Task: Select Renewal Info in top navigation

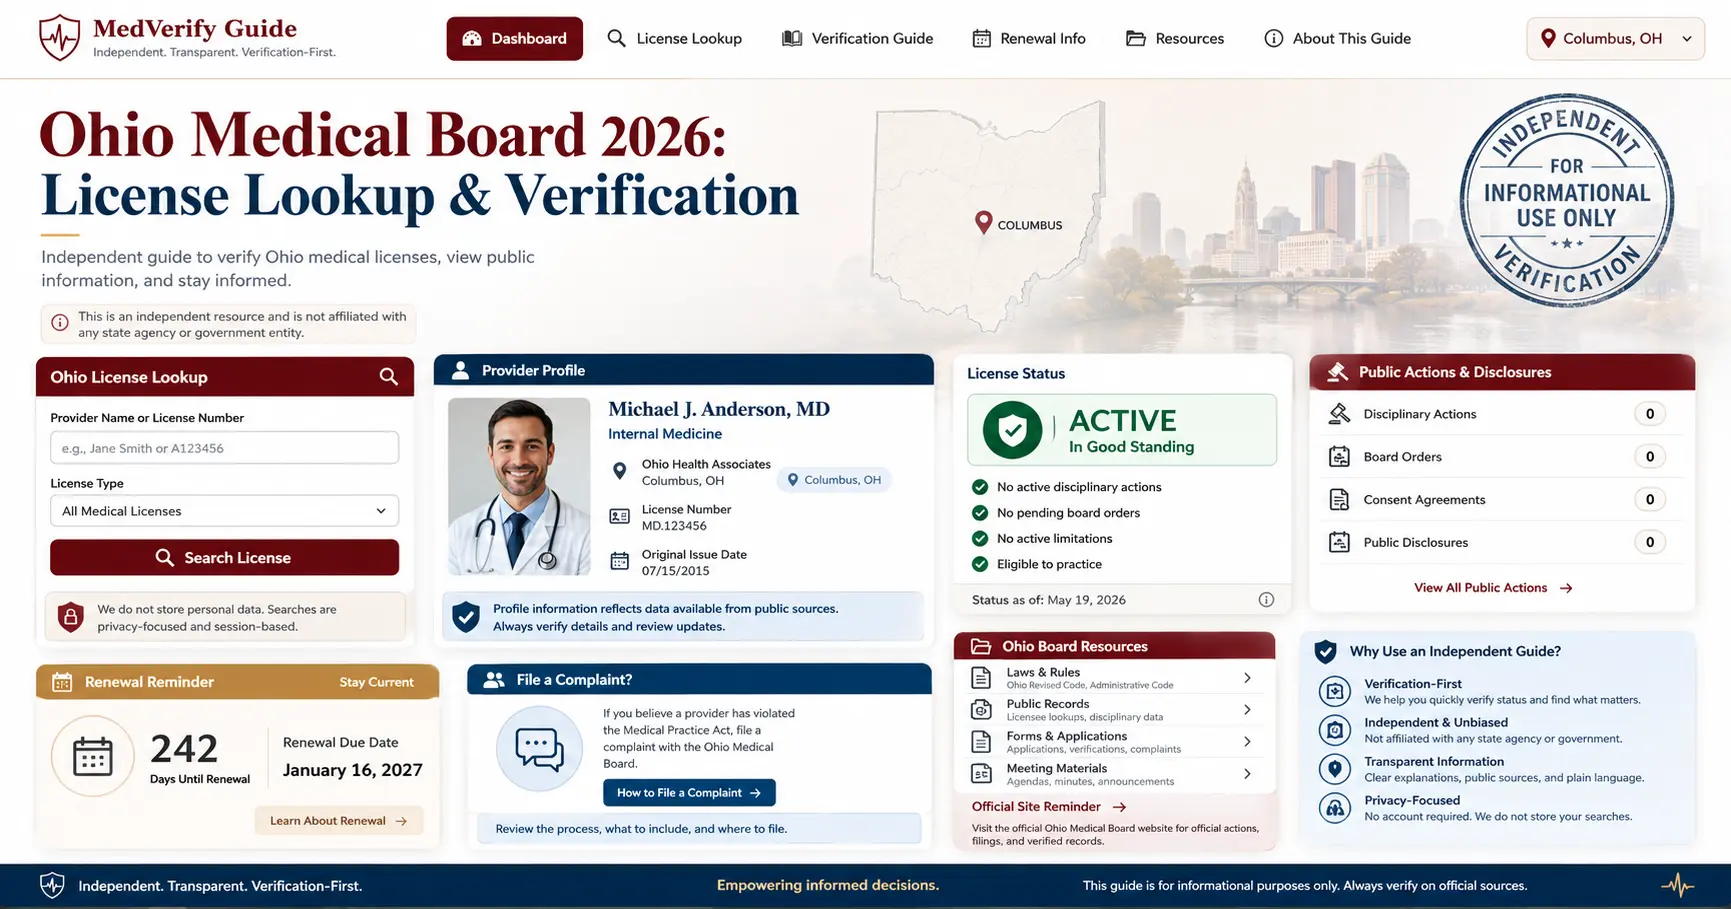Action: (x=1029, y=39)
